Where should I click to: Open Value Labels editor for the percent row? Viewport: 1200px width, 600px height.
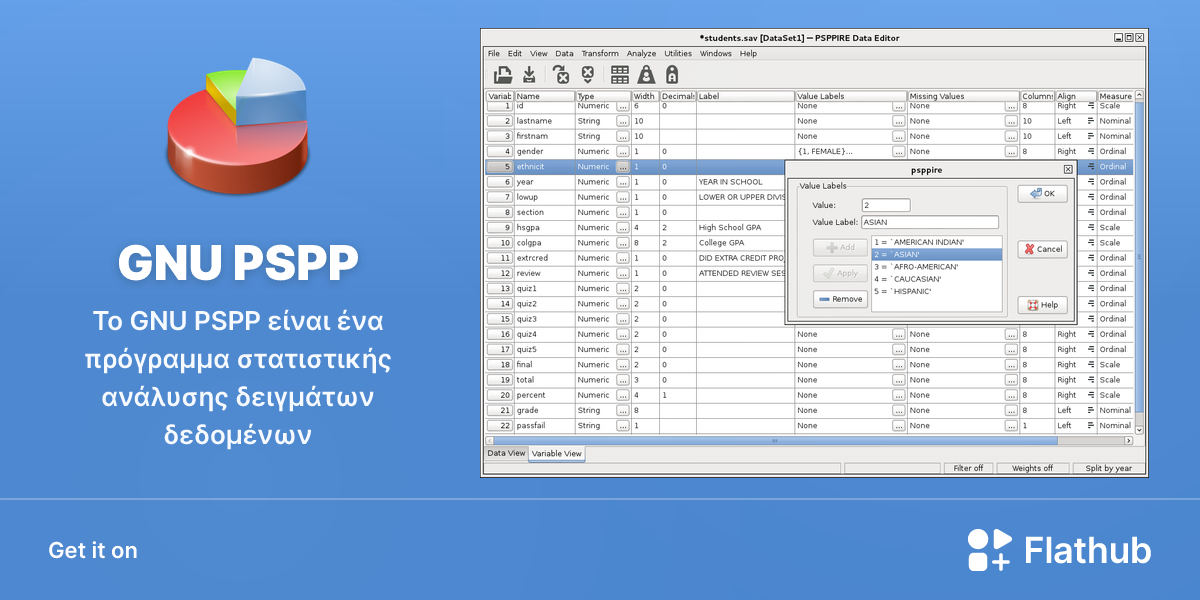click(899, 395)
